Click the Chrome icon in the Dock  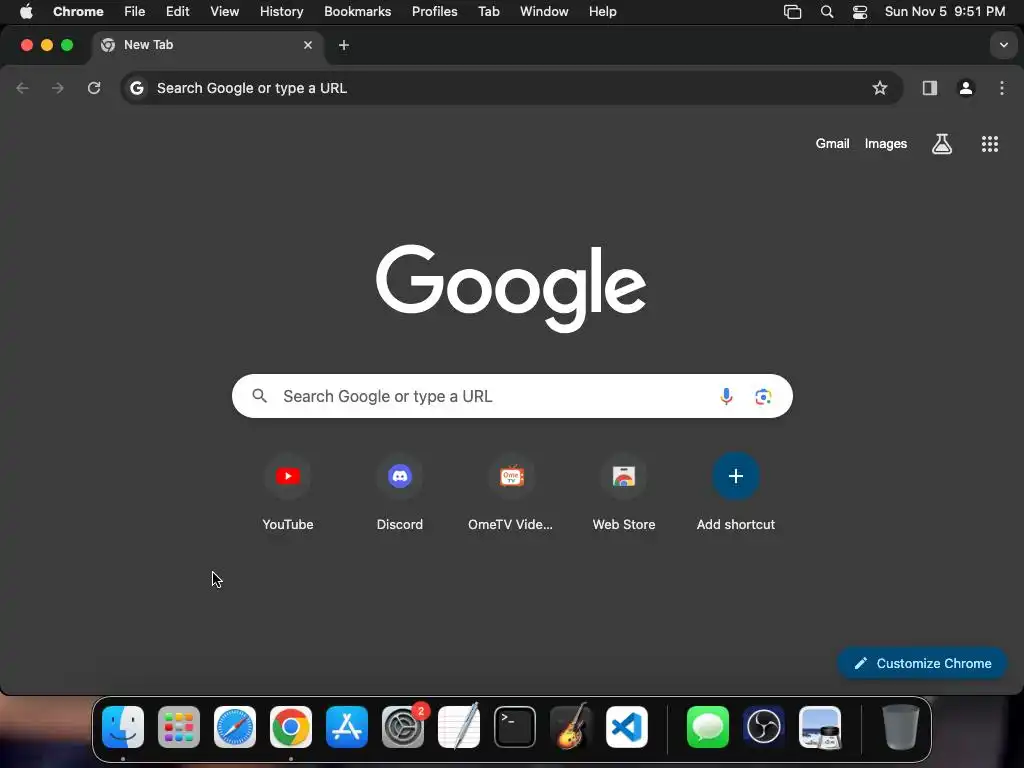291,727
